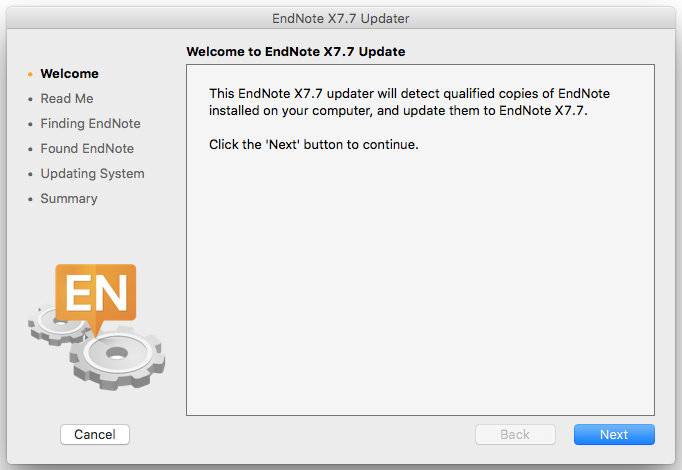Click the updater description paragraph in the pane
Viewport: 682px width, 470px height.
409,102
